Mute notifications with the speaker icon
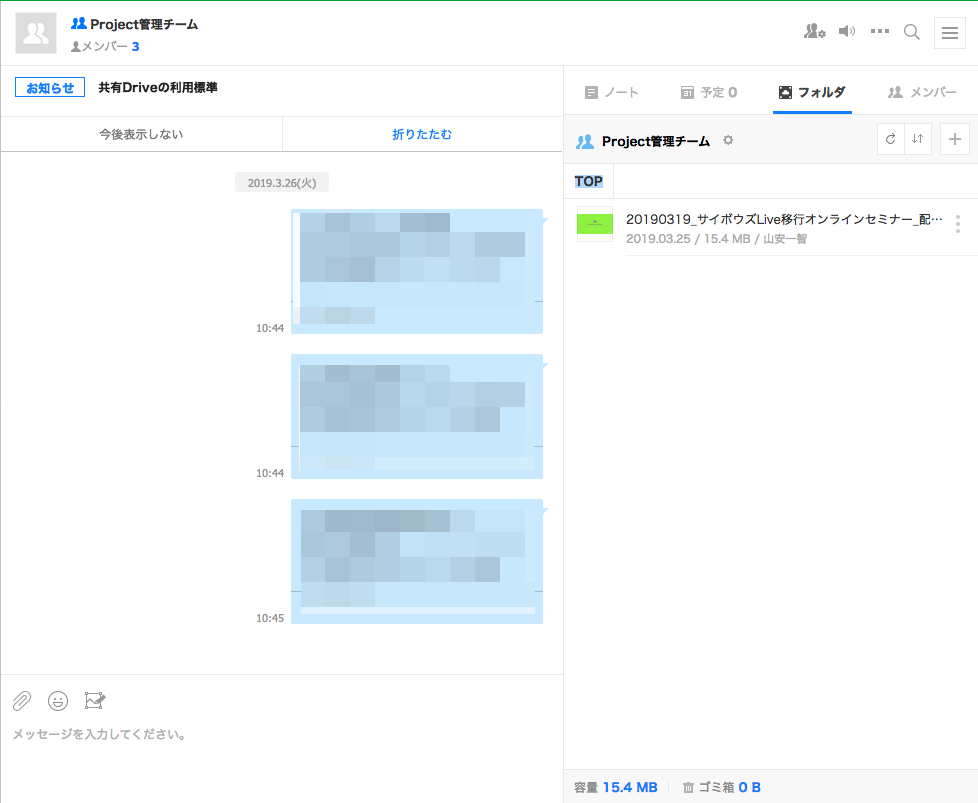The image size is (978, 803). pos(847,32)
